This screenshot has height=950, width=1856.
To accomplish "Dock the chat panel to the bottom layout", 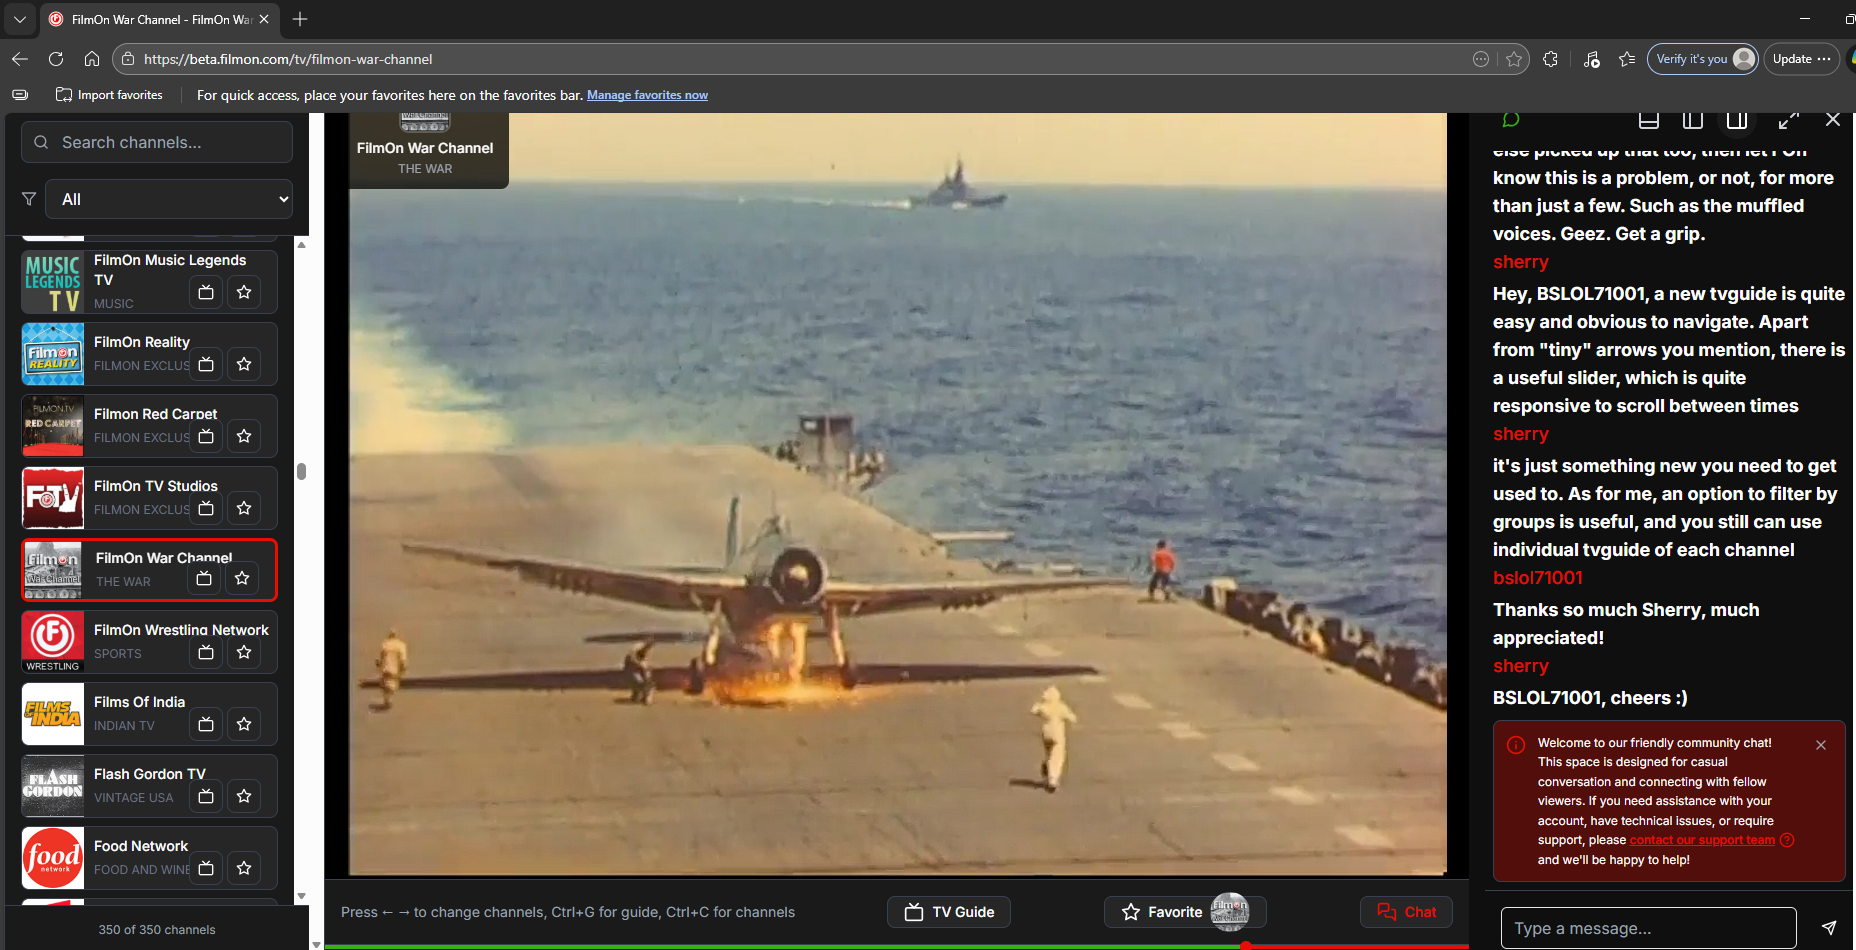I will click(x=1649, y=120).
